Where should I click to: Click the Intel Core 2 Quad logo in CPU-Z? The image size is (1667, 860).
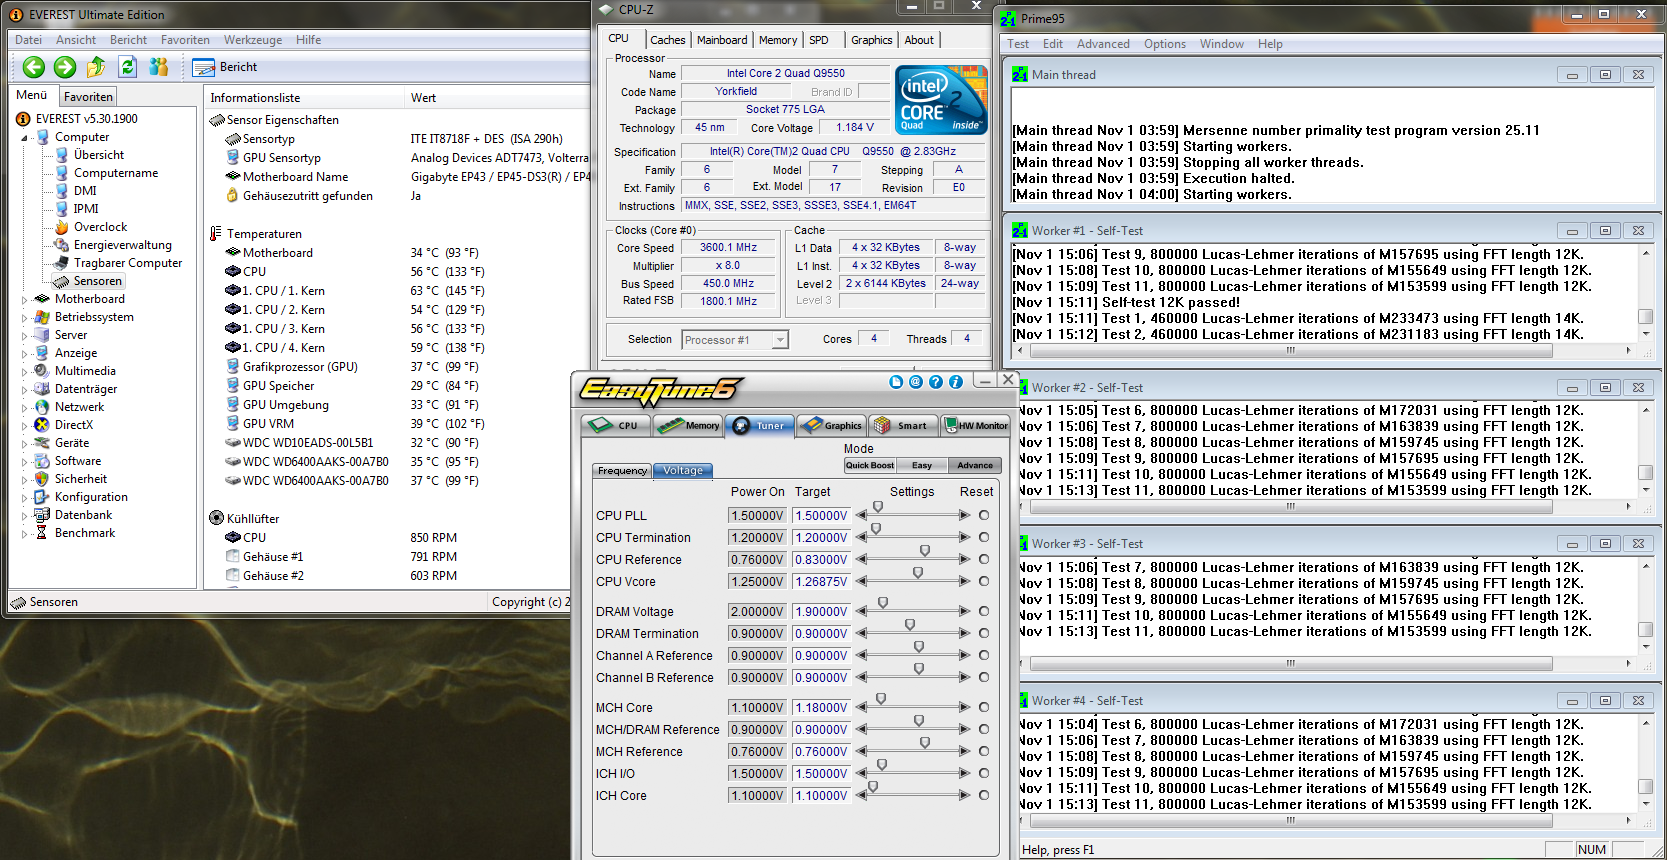coord(941,100)
